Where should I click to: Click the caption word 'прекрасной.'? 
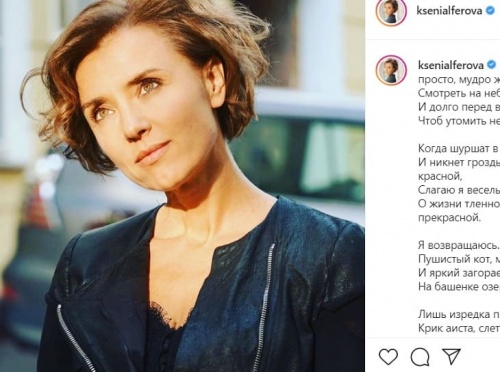450,218
